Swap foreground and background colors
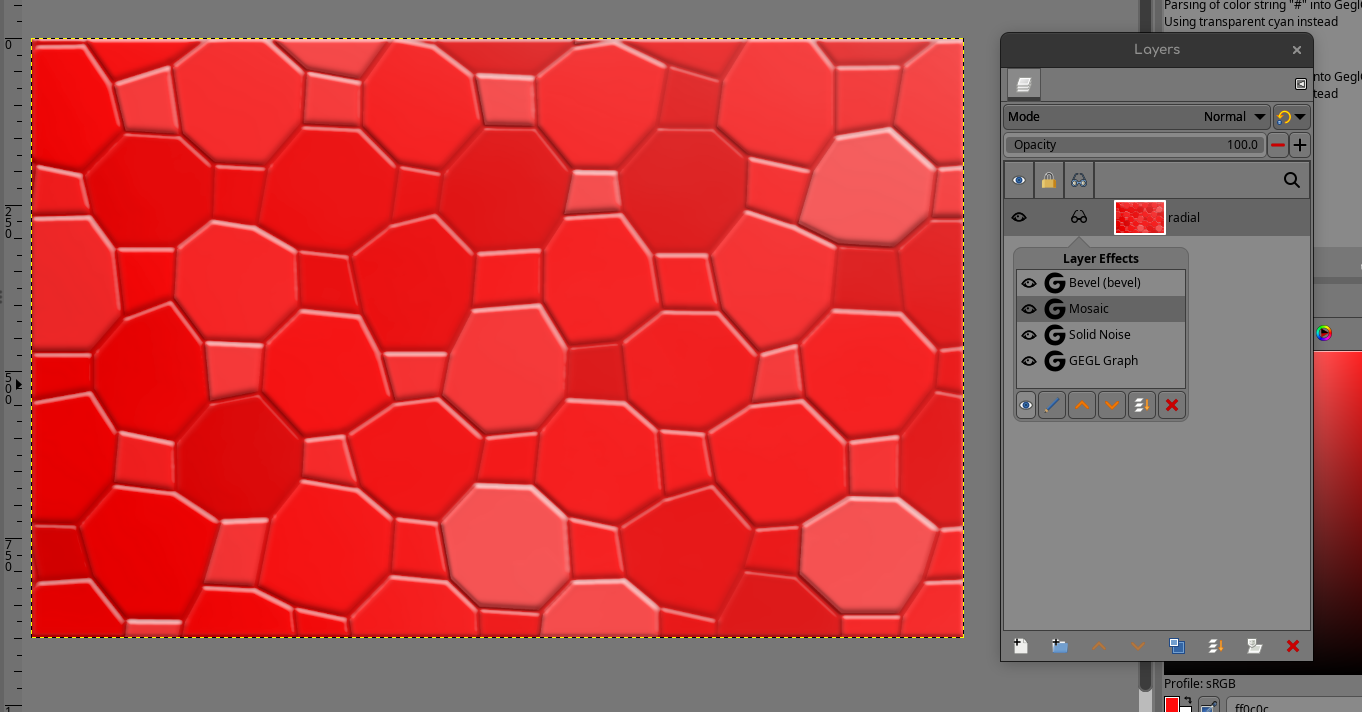 (x=1187, y=701)
